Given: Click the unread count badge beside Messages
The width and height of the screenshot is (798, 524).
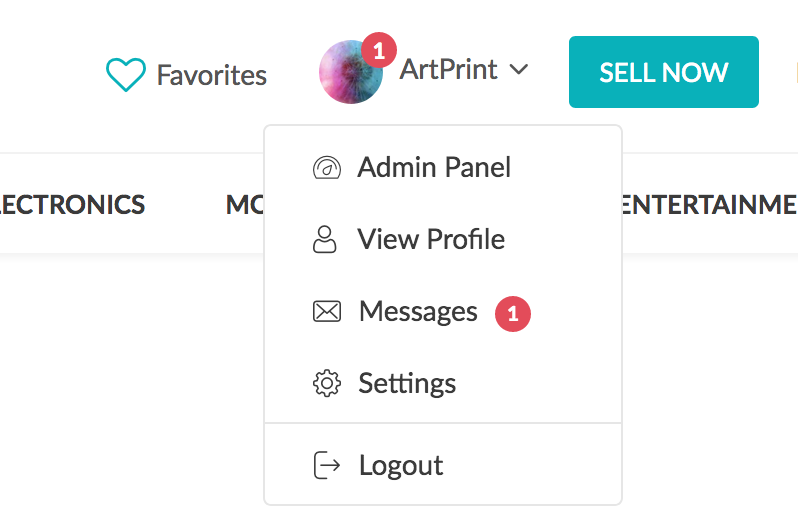Looking at the screenshot, I should coord(513,313).
